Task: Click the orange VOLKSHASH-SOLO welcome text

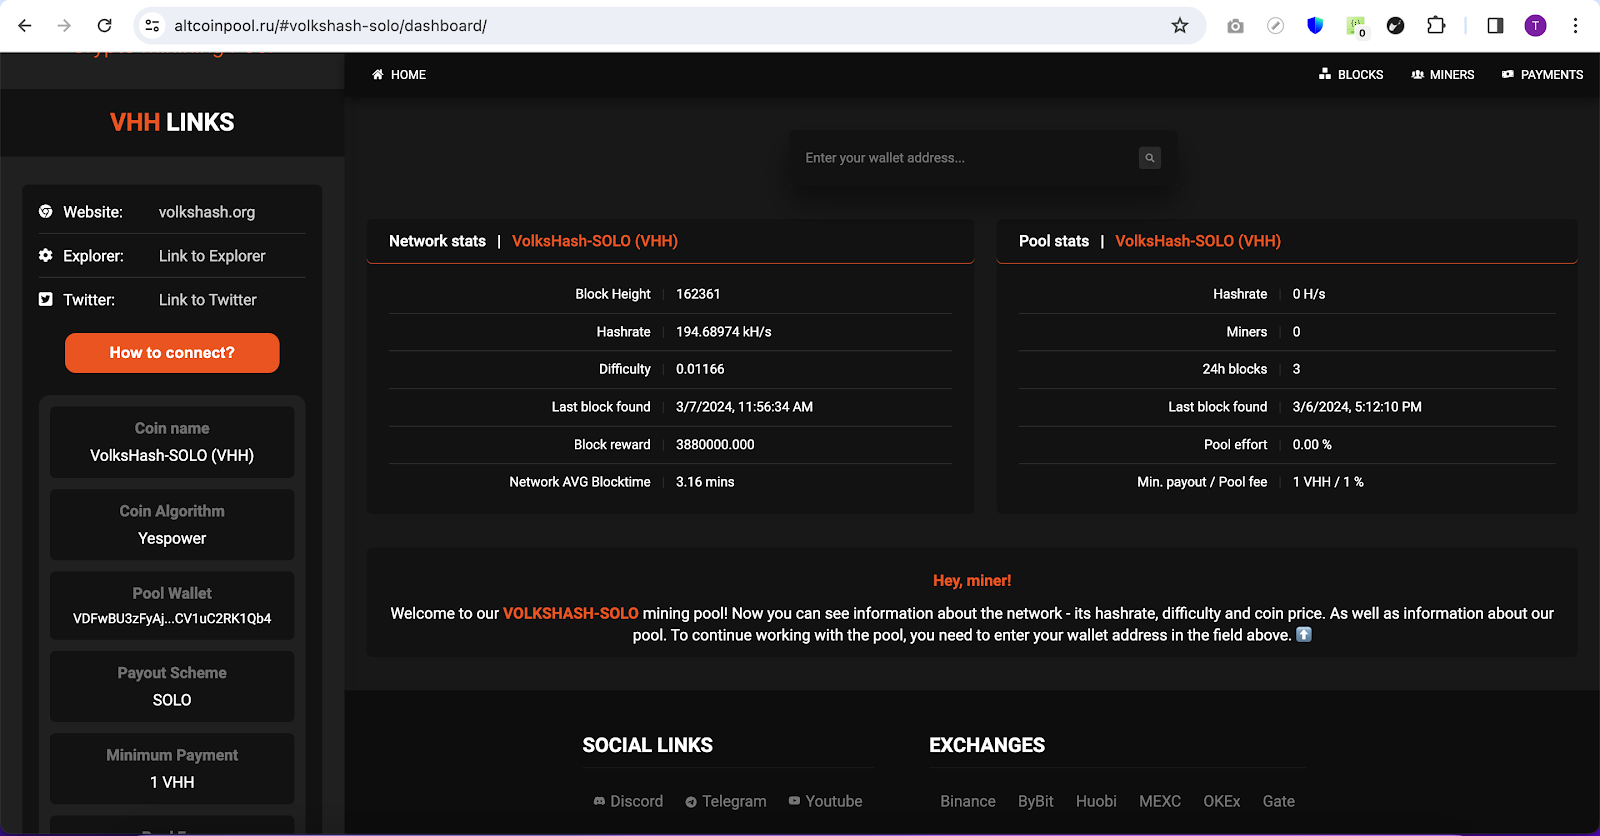Action: [x=570, y=614]
